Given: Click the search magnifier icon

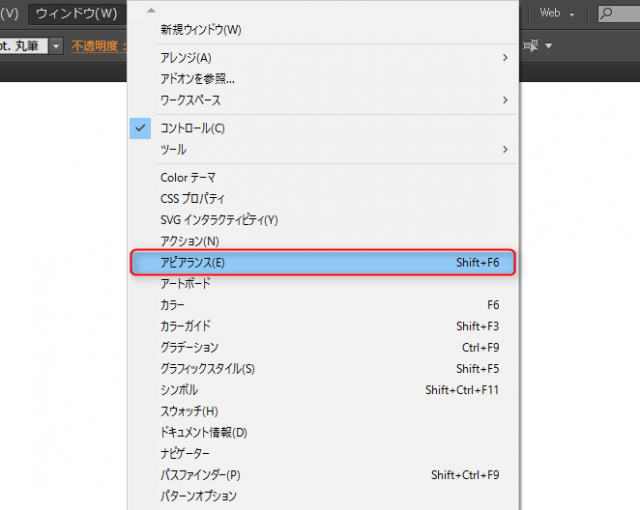Looking at the screenshot, I should click(x=607, y=13).
